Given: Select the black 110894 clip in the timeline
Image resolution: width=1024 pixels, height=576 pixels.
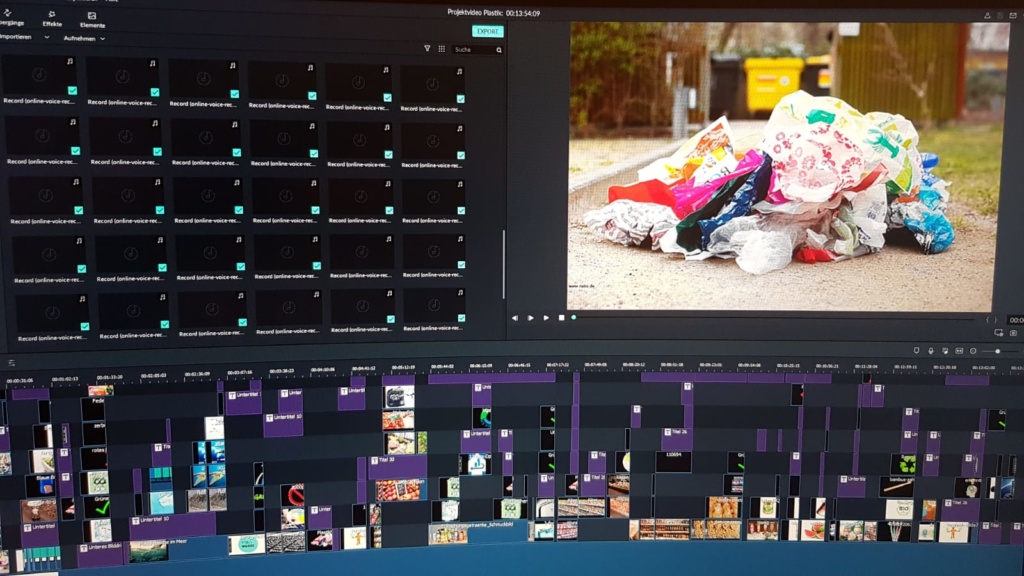Looking at the screenshot, I should [x=673, y=461].
